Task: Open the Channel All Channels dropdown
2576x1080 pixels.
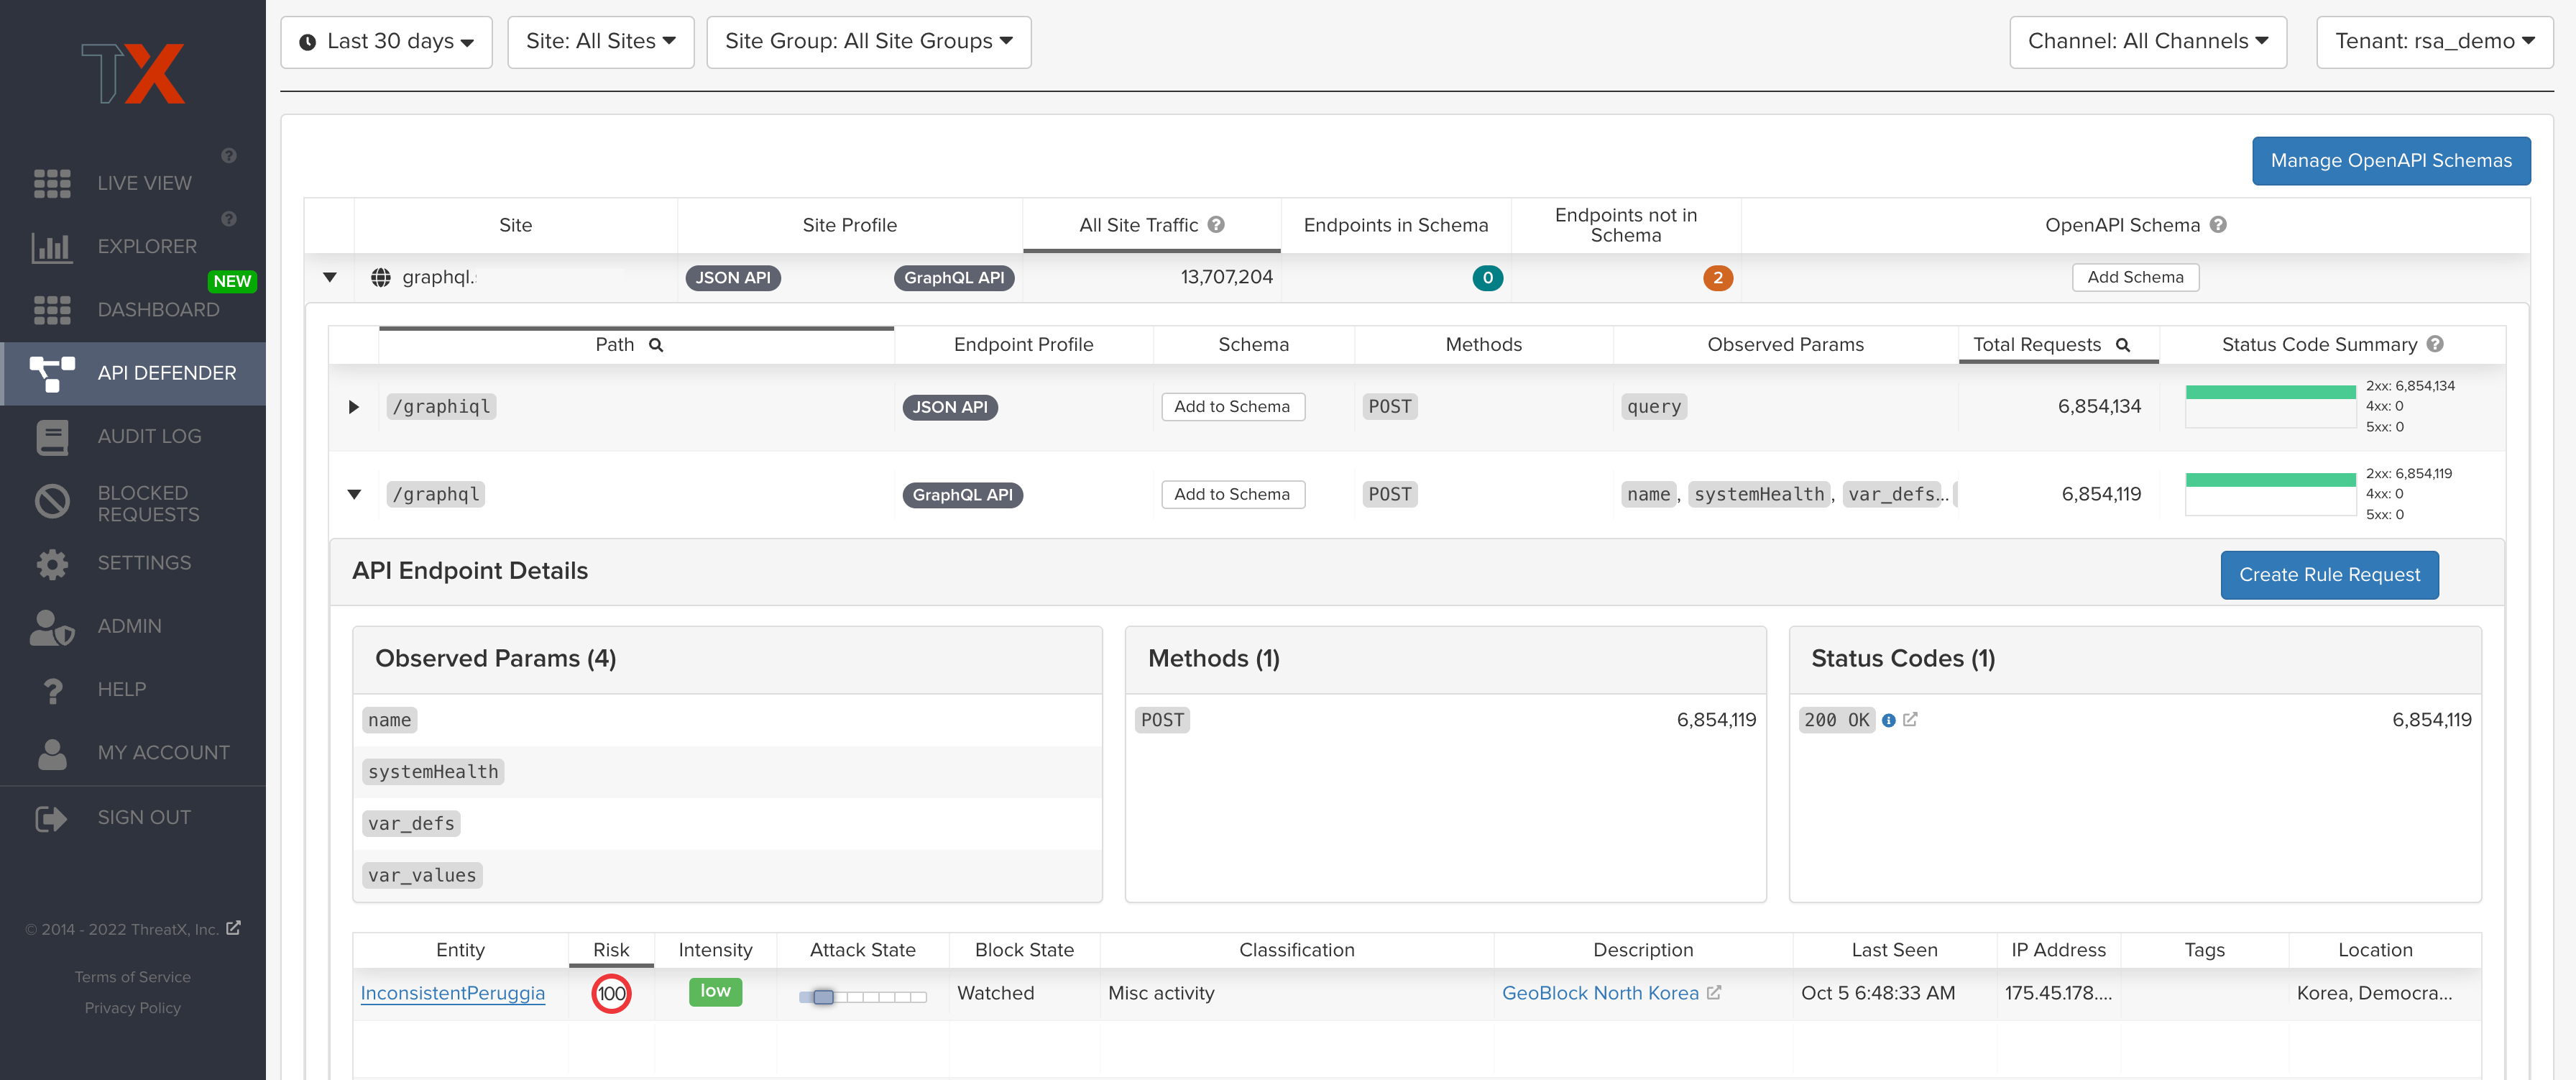Action: click(x=2147, y=42)
